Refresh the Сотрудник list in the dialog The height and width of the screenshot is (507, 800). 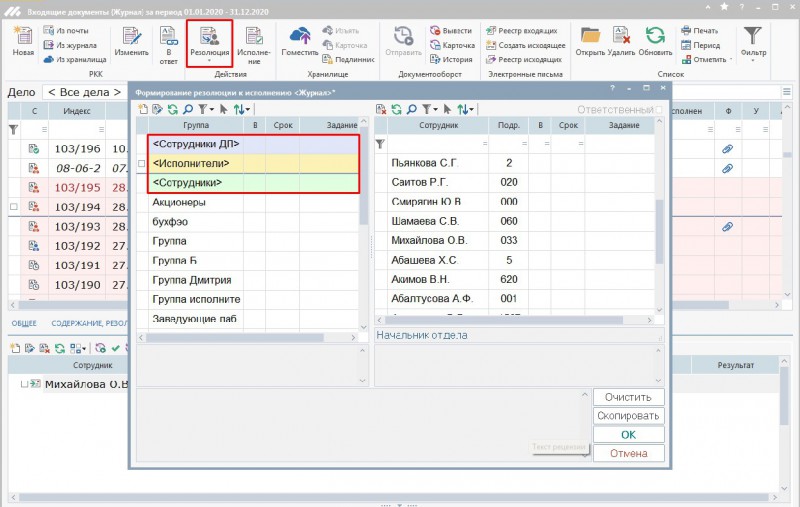(396, 109)
